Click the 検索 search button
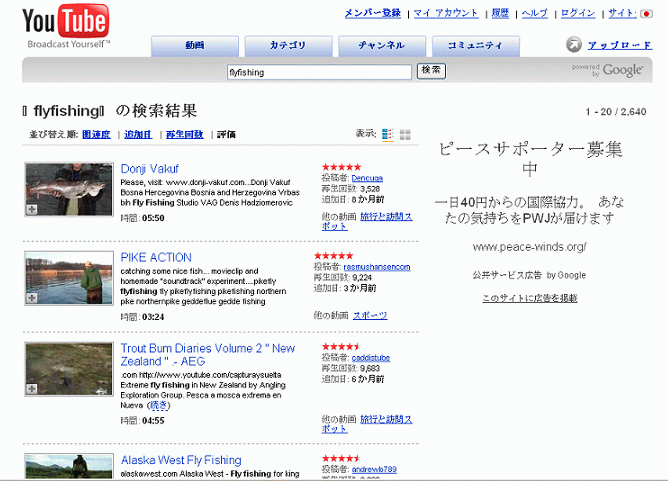668x481 pixels. point(431,71)
